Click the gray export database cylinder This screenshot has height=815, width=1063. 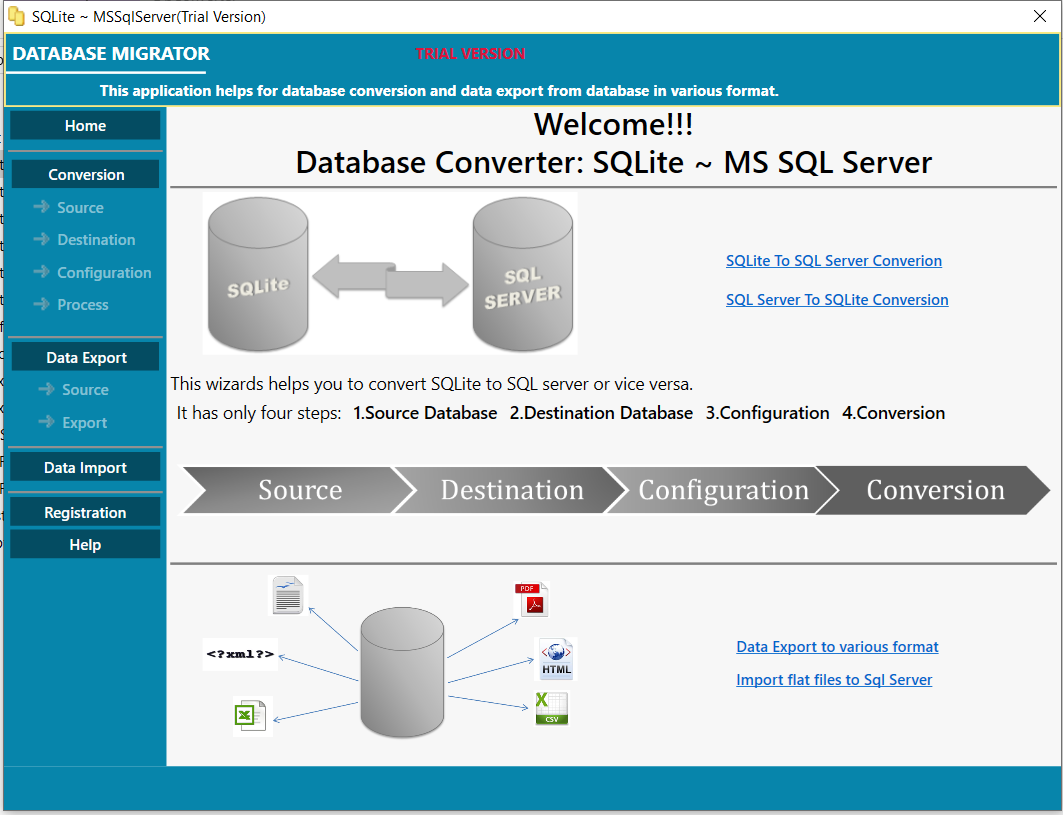coord(402,671)
